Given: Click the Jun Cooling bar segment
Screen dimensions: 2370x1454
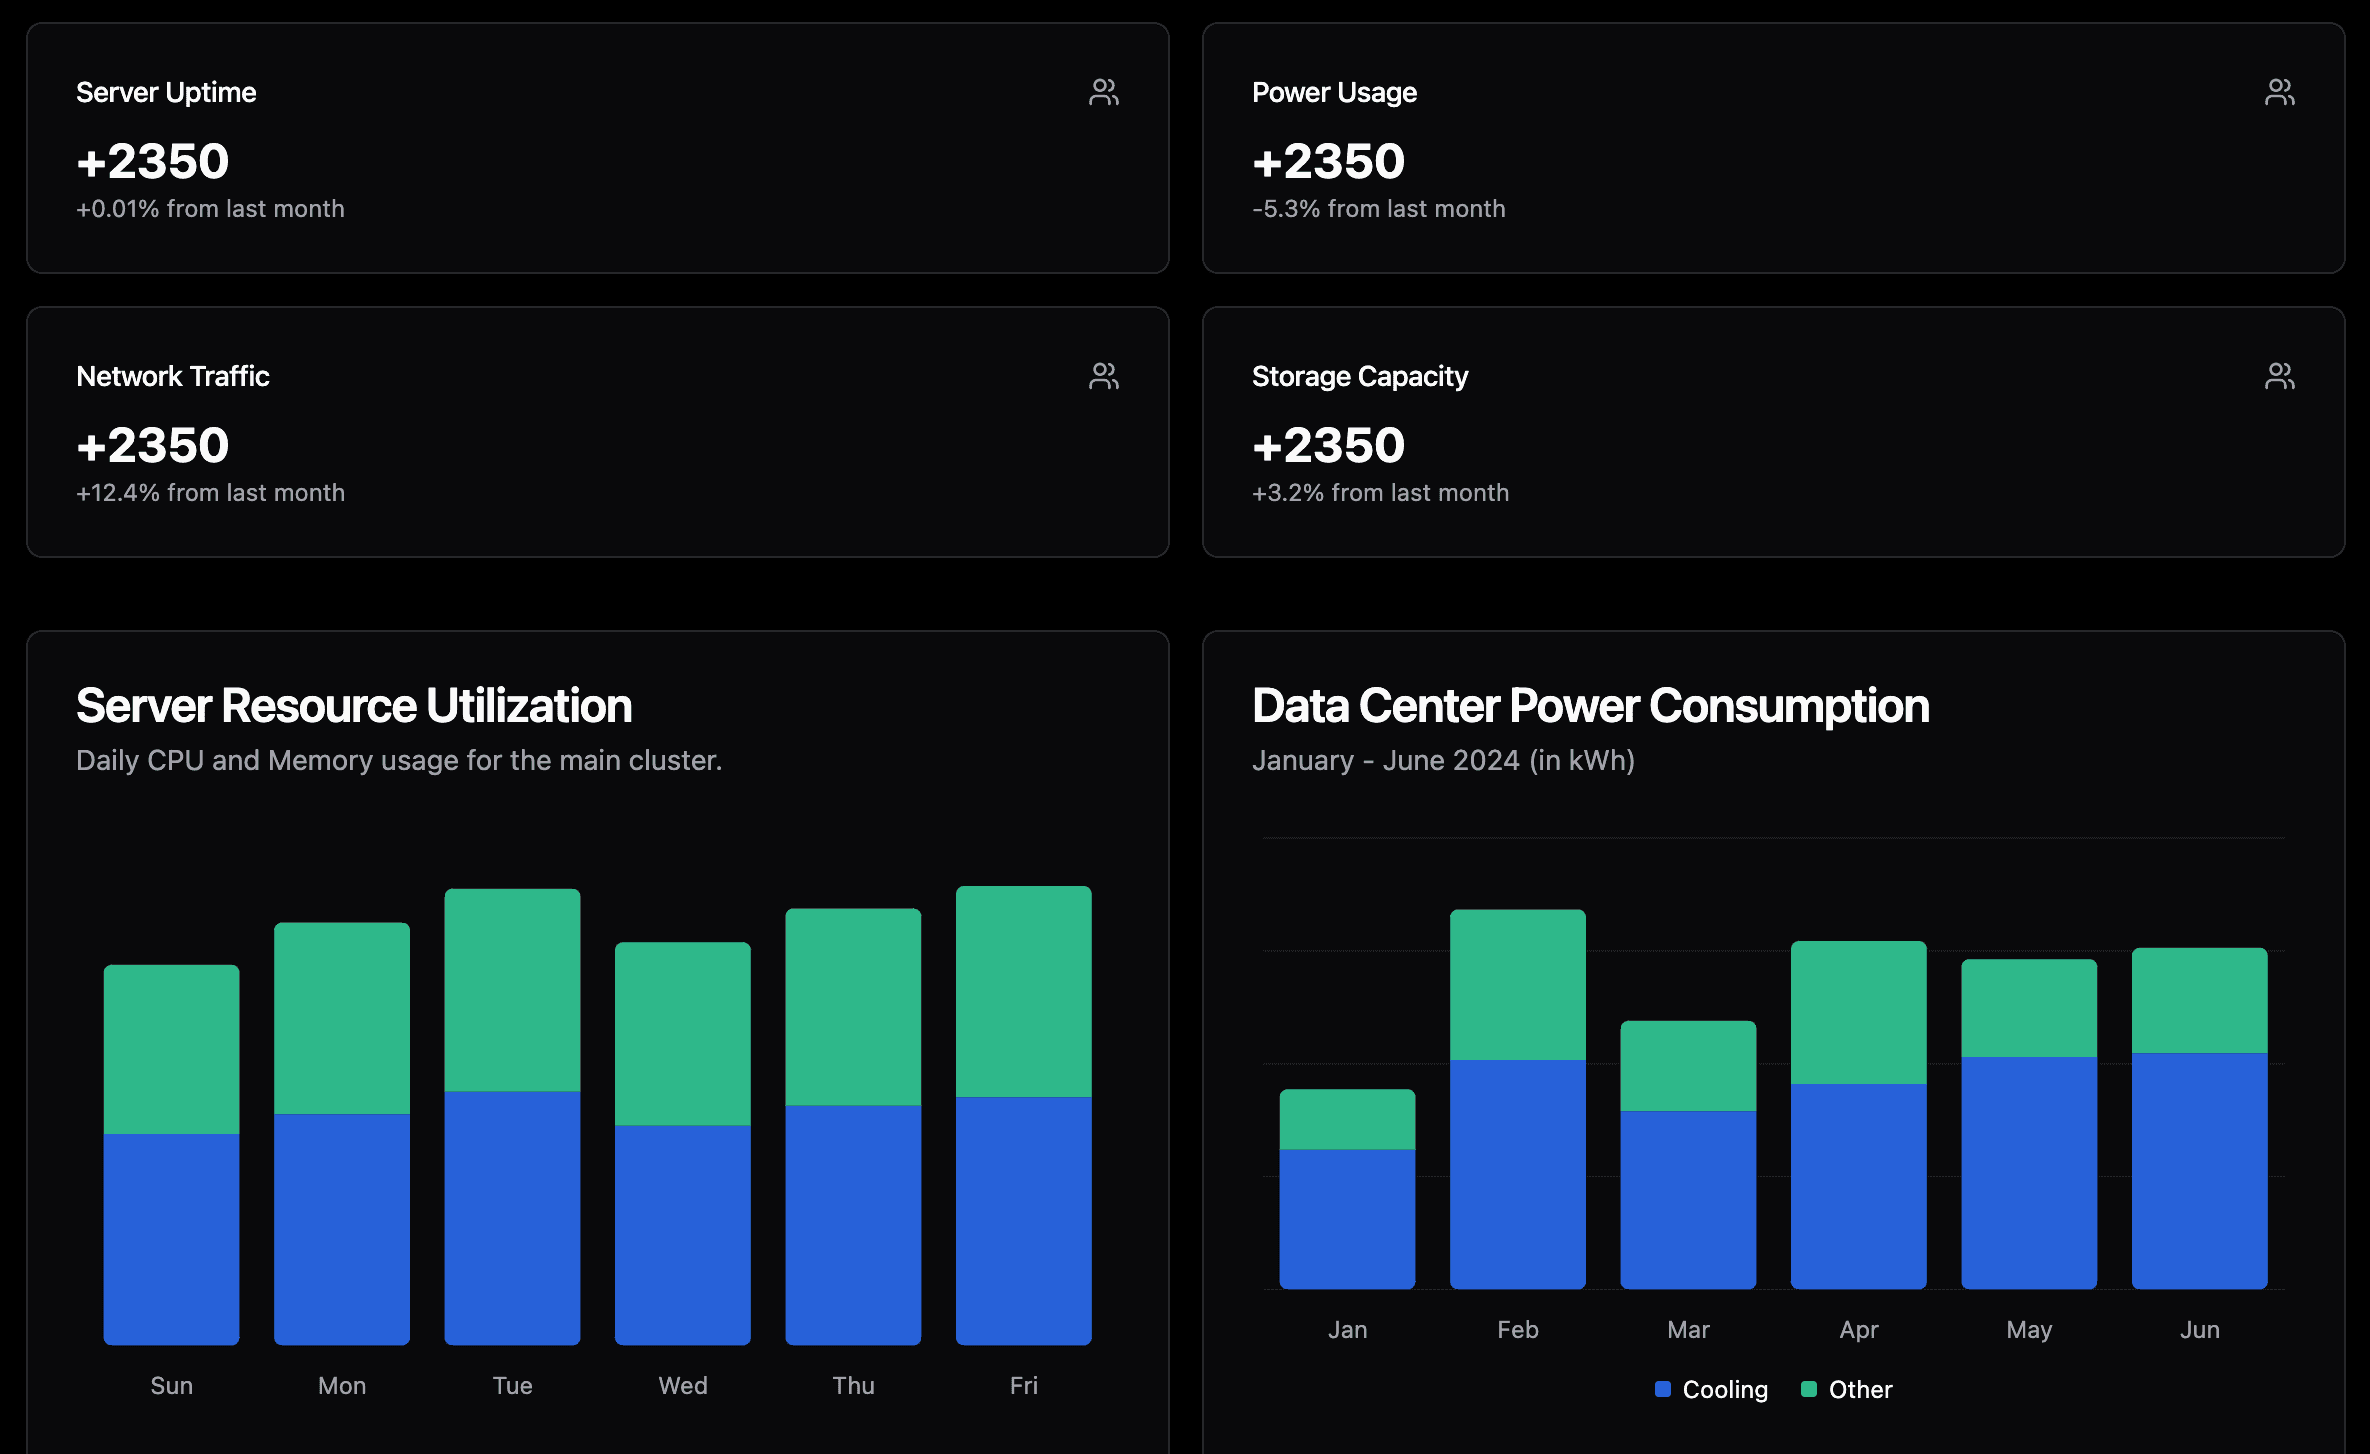Looking at the screenshot, I should click(2200, 1171).
